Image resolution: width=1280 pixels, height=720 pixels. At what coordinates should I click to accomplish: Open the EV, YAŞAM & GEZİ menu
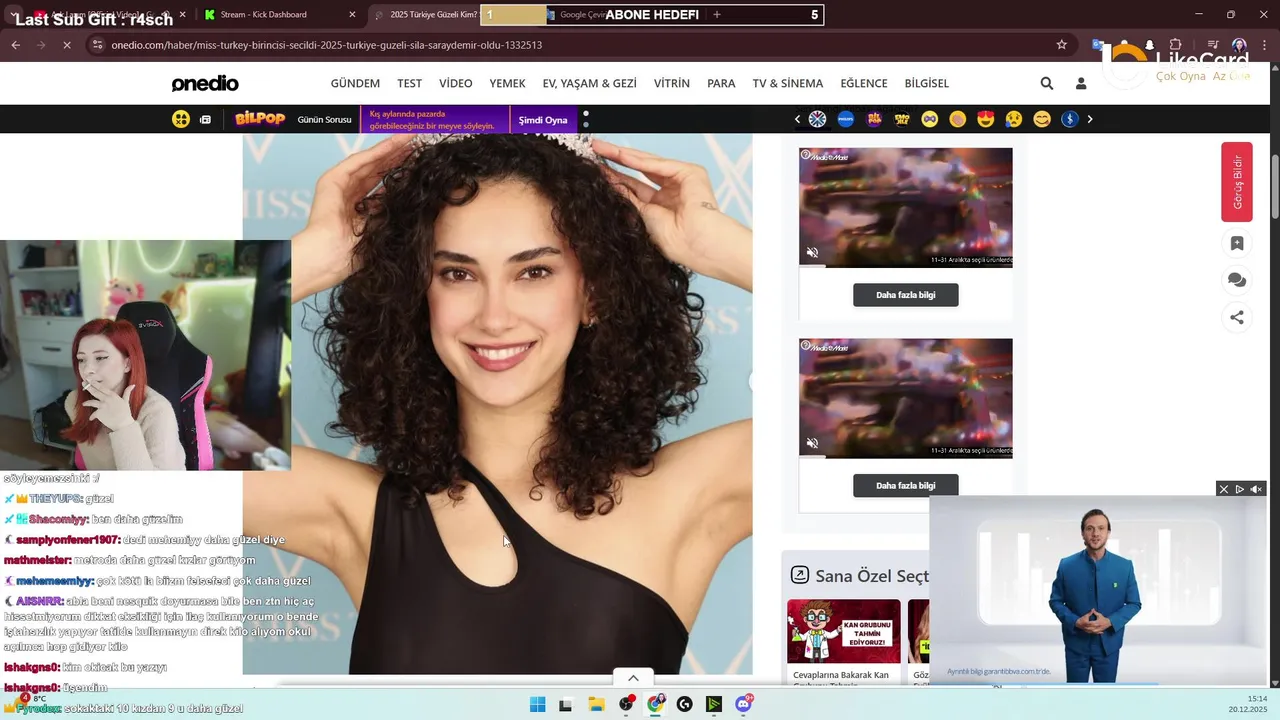[590, 83]
